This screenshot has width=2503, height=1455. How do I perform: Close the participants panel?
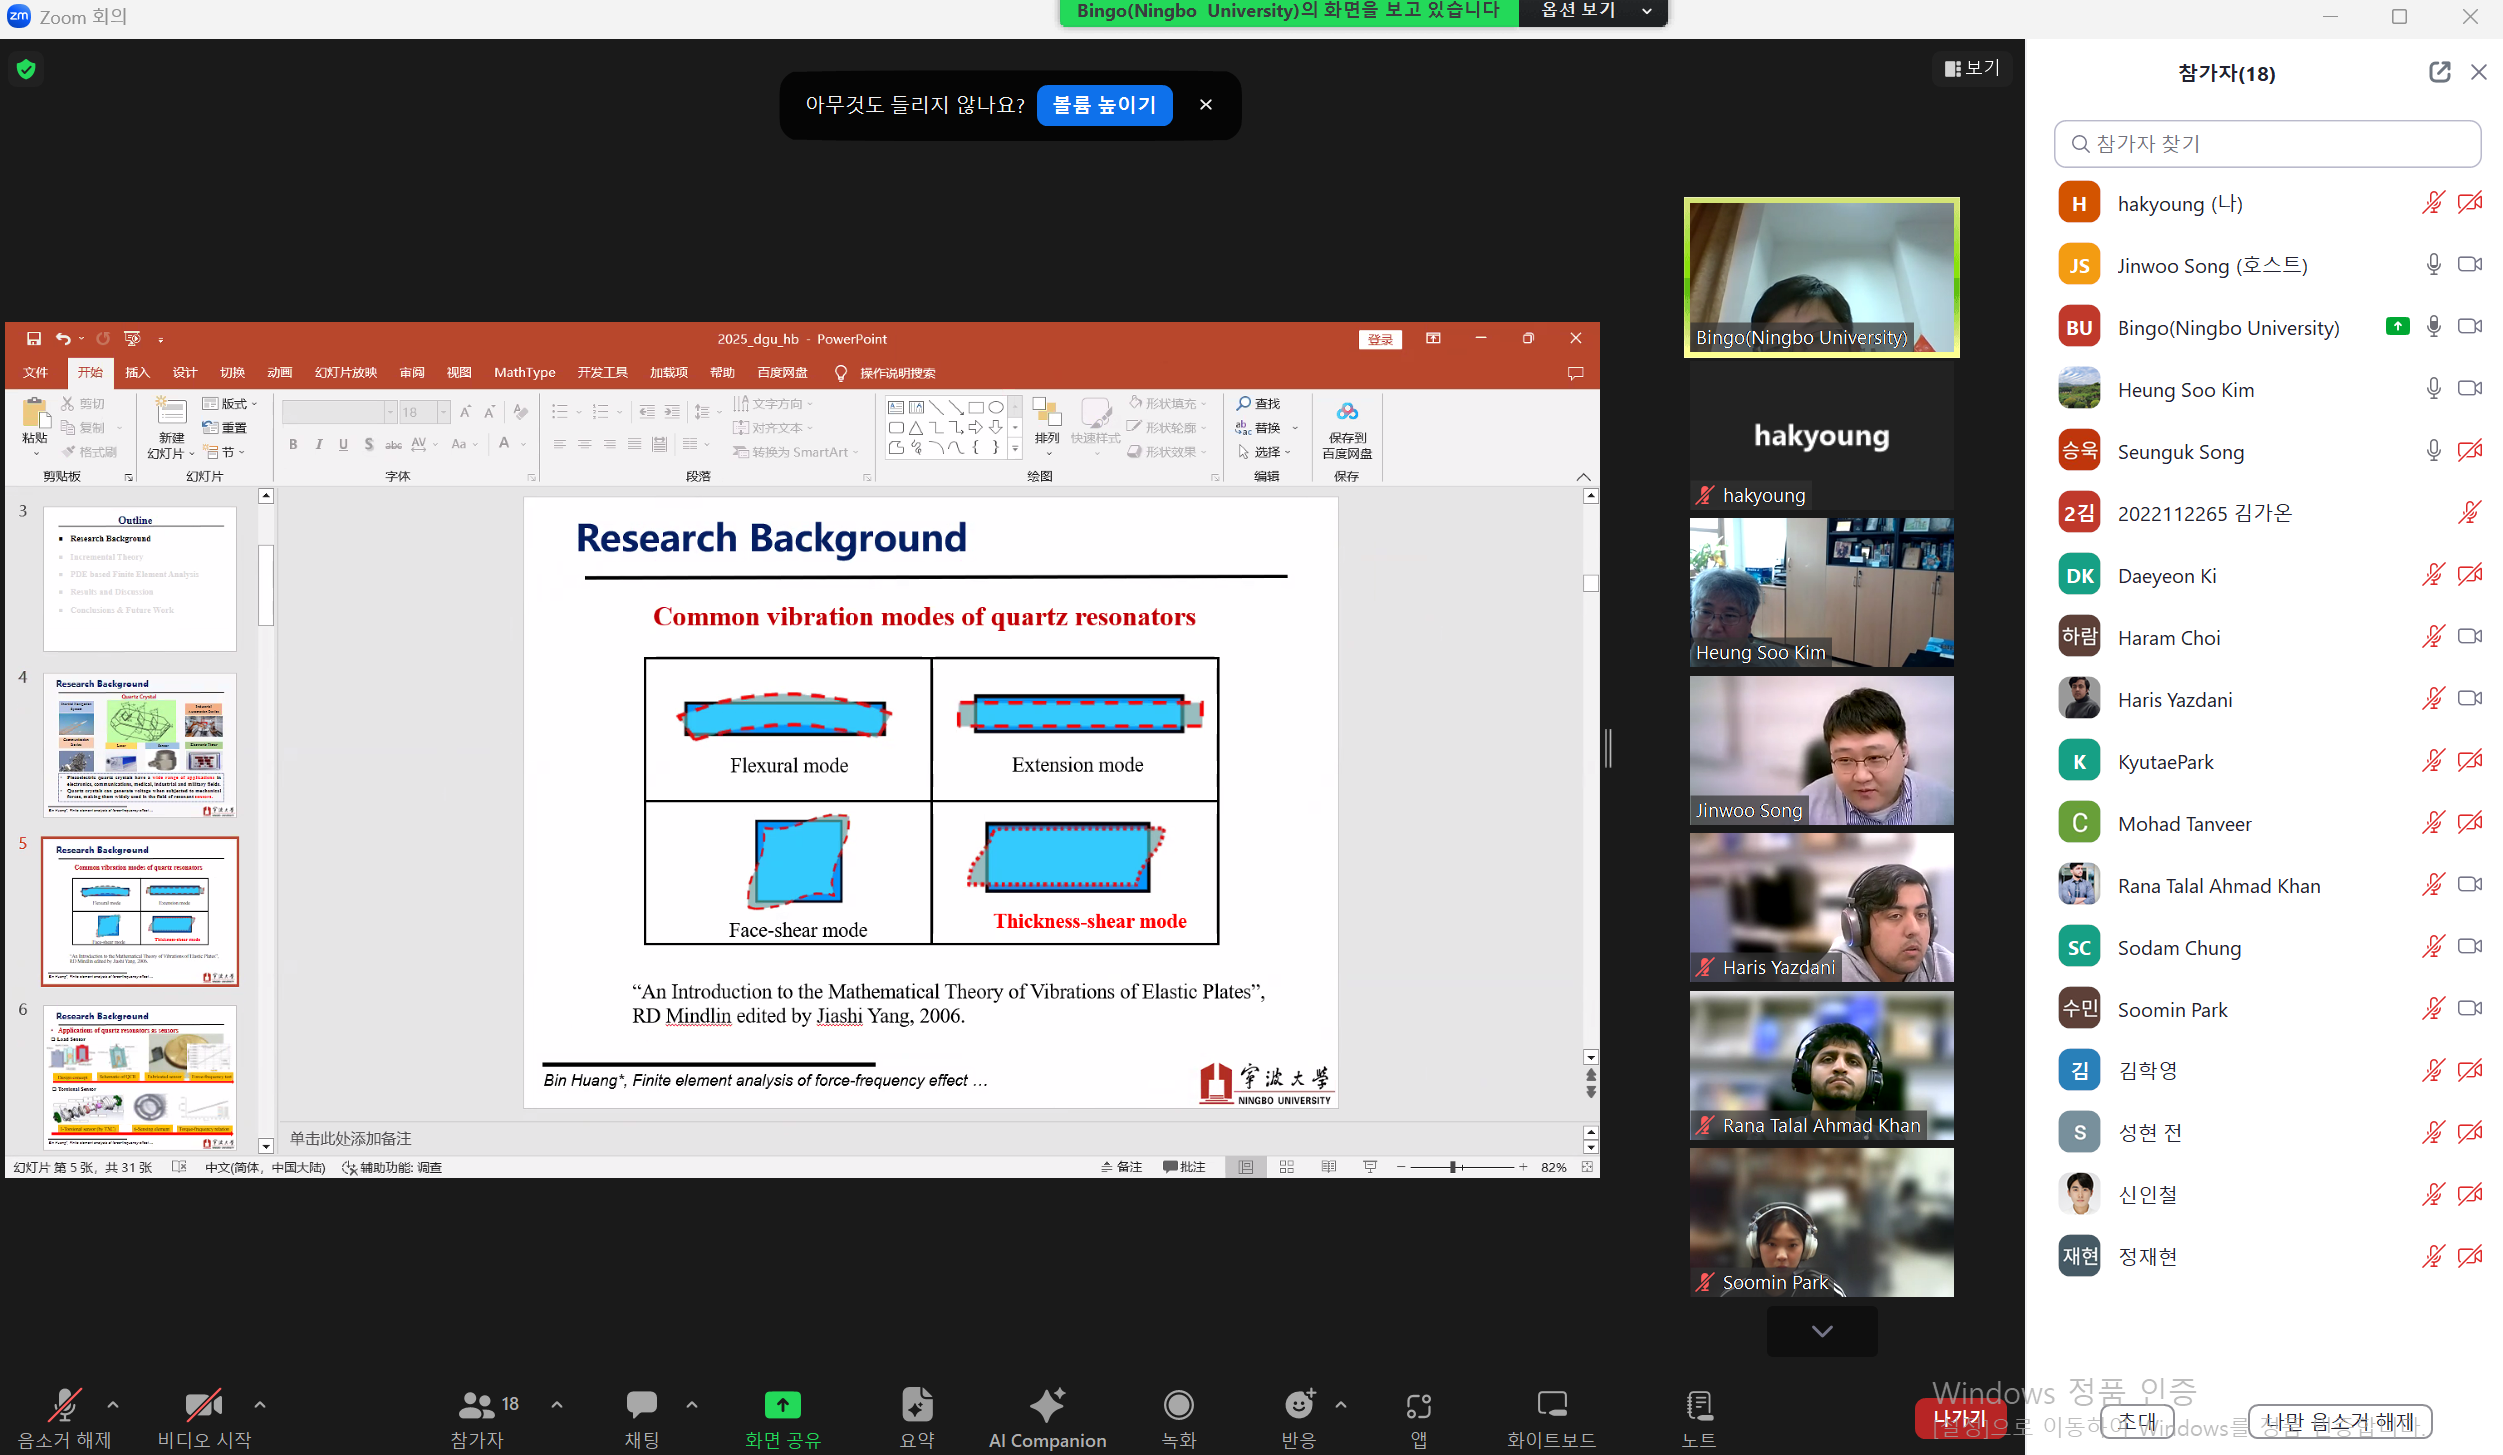(x=2478, y=72)
